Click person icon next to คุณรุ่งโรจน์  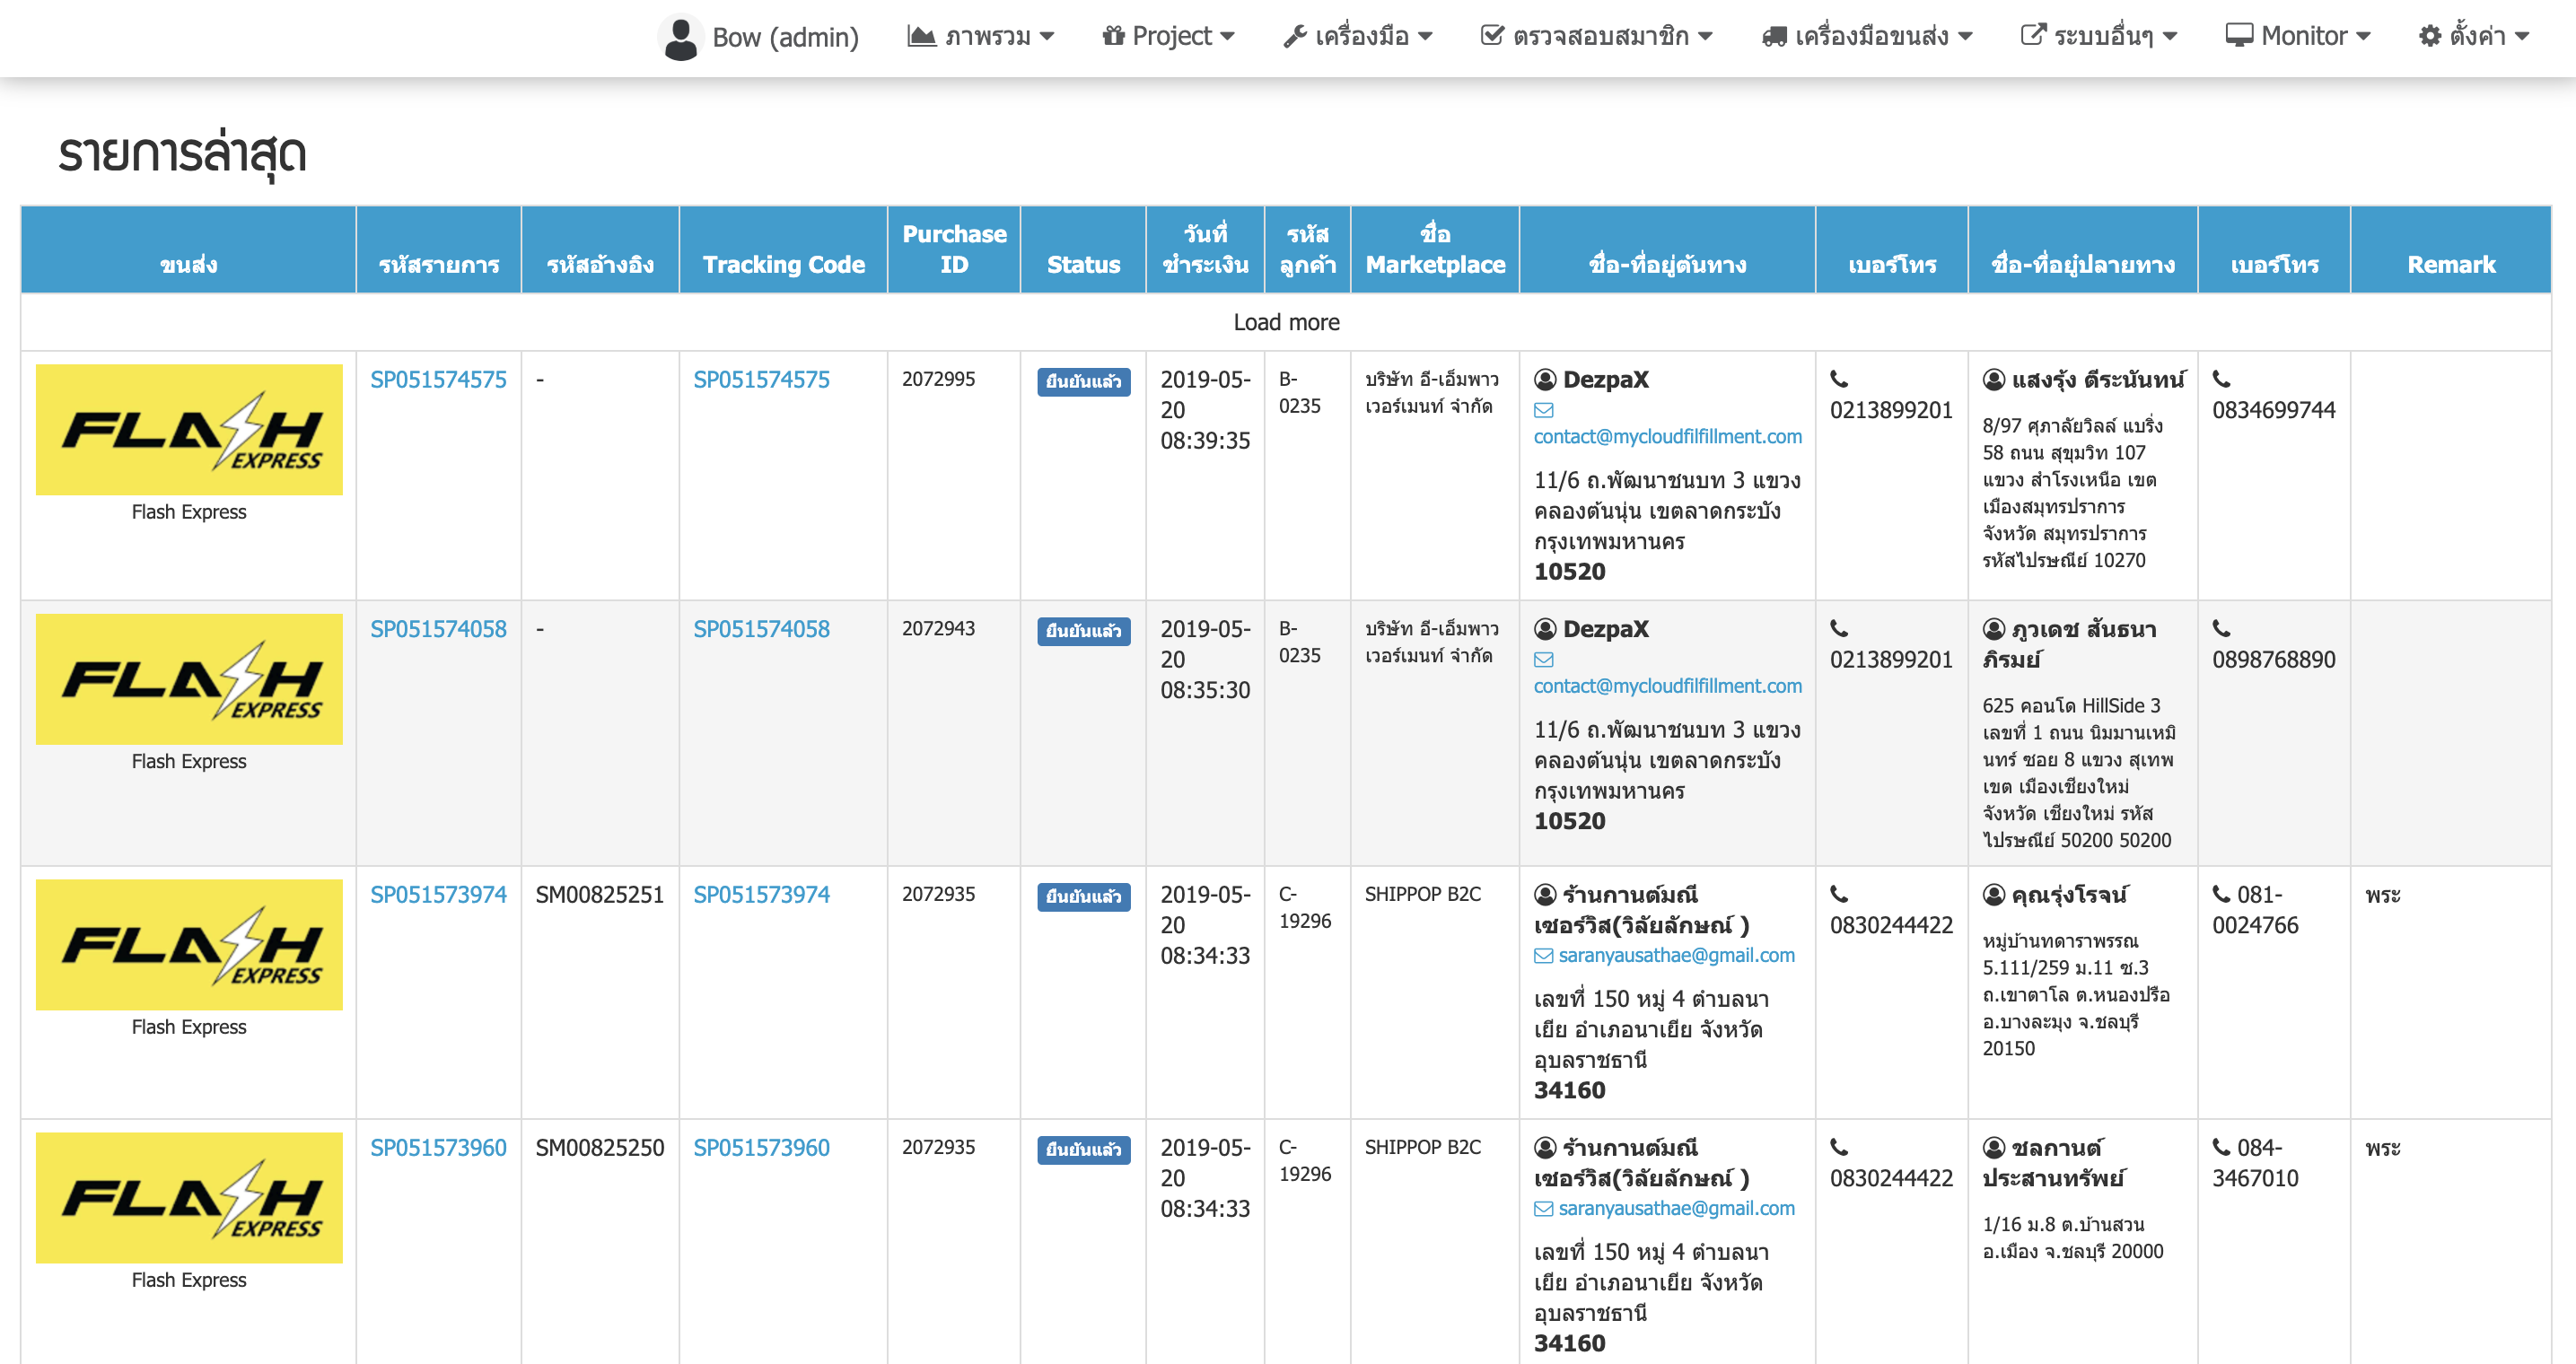click(1993, 894)
